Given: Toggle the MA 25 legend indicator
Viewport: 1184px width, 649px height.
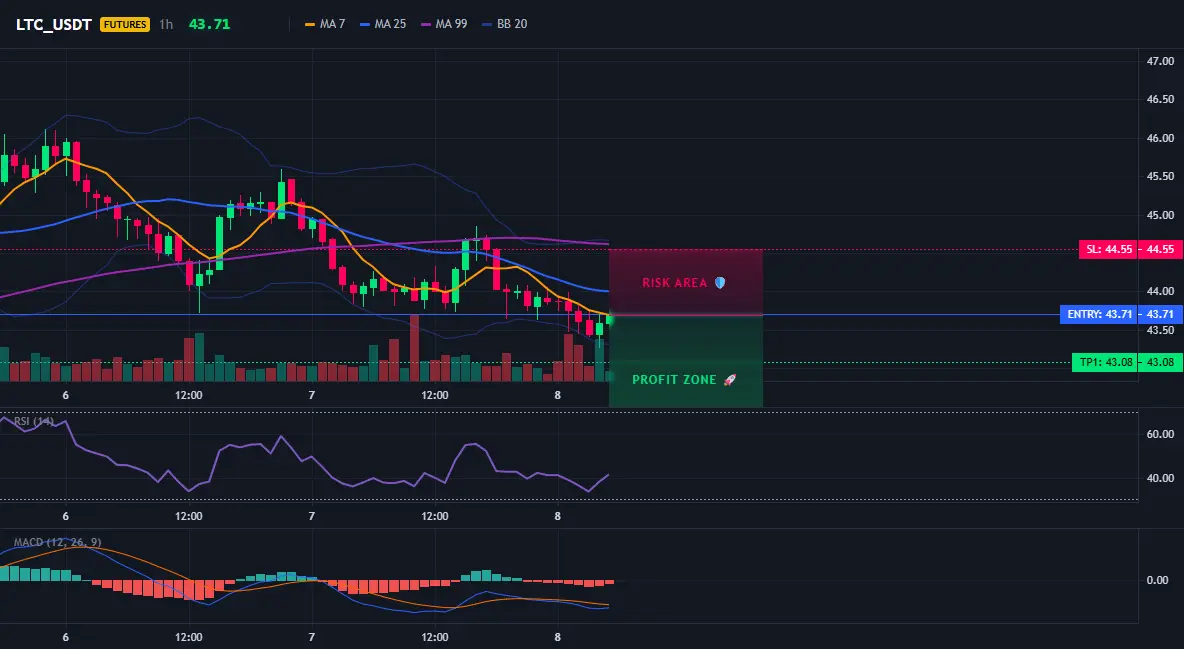Looking at the screenshot, I should [x=383, y=24].
